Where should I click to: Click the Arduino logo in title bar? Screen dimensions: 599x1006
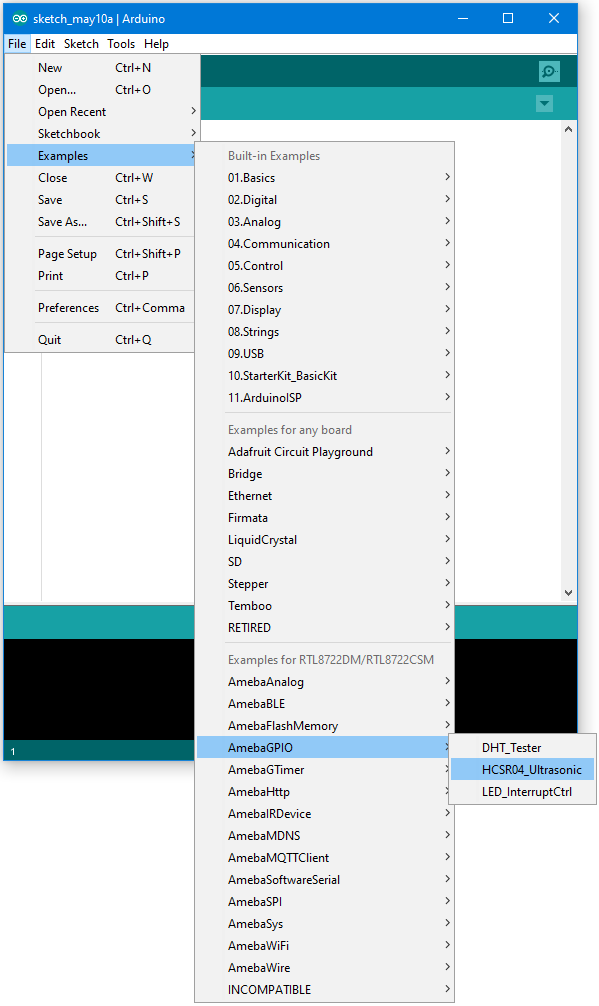point(20,19)
